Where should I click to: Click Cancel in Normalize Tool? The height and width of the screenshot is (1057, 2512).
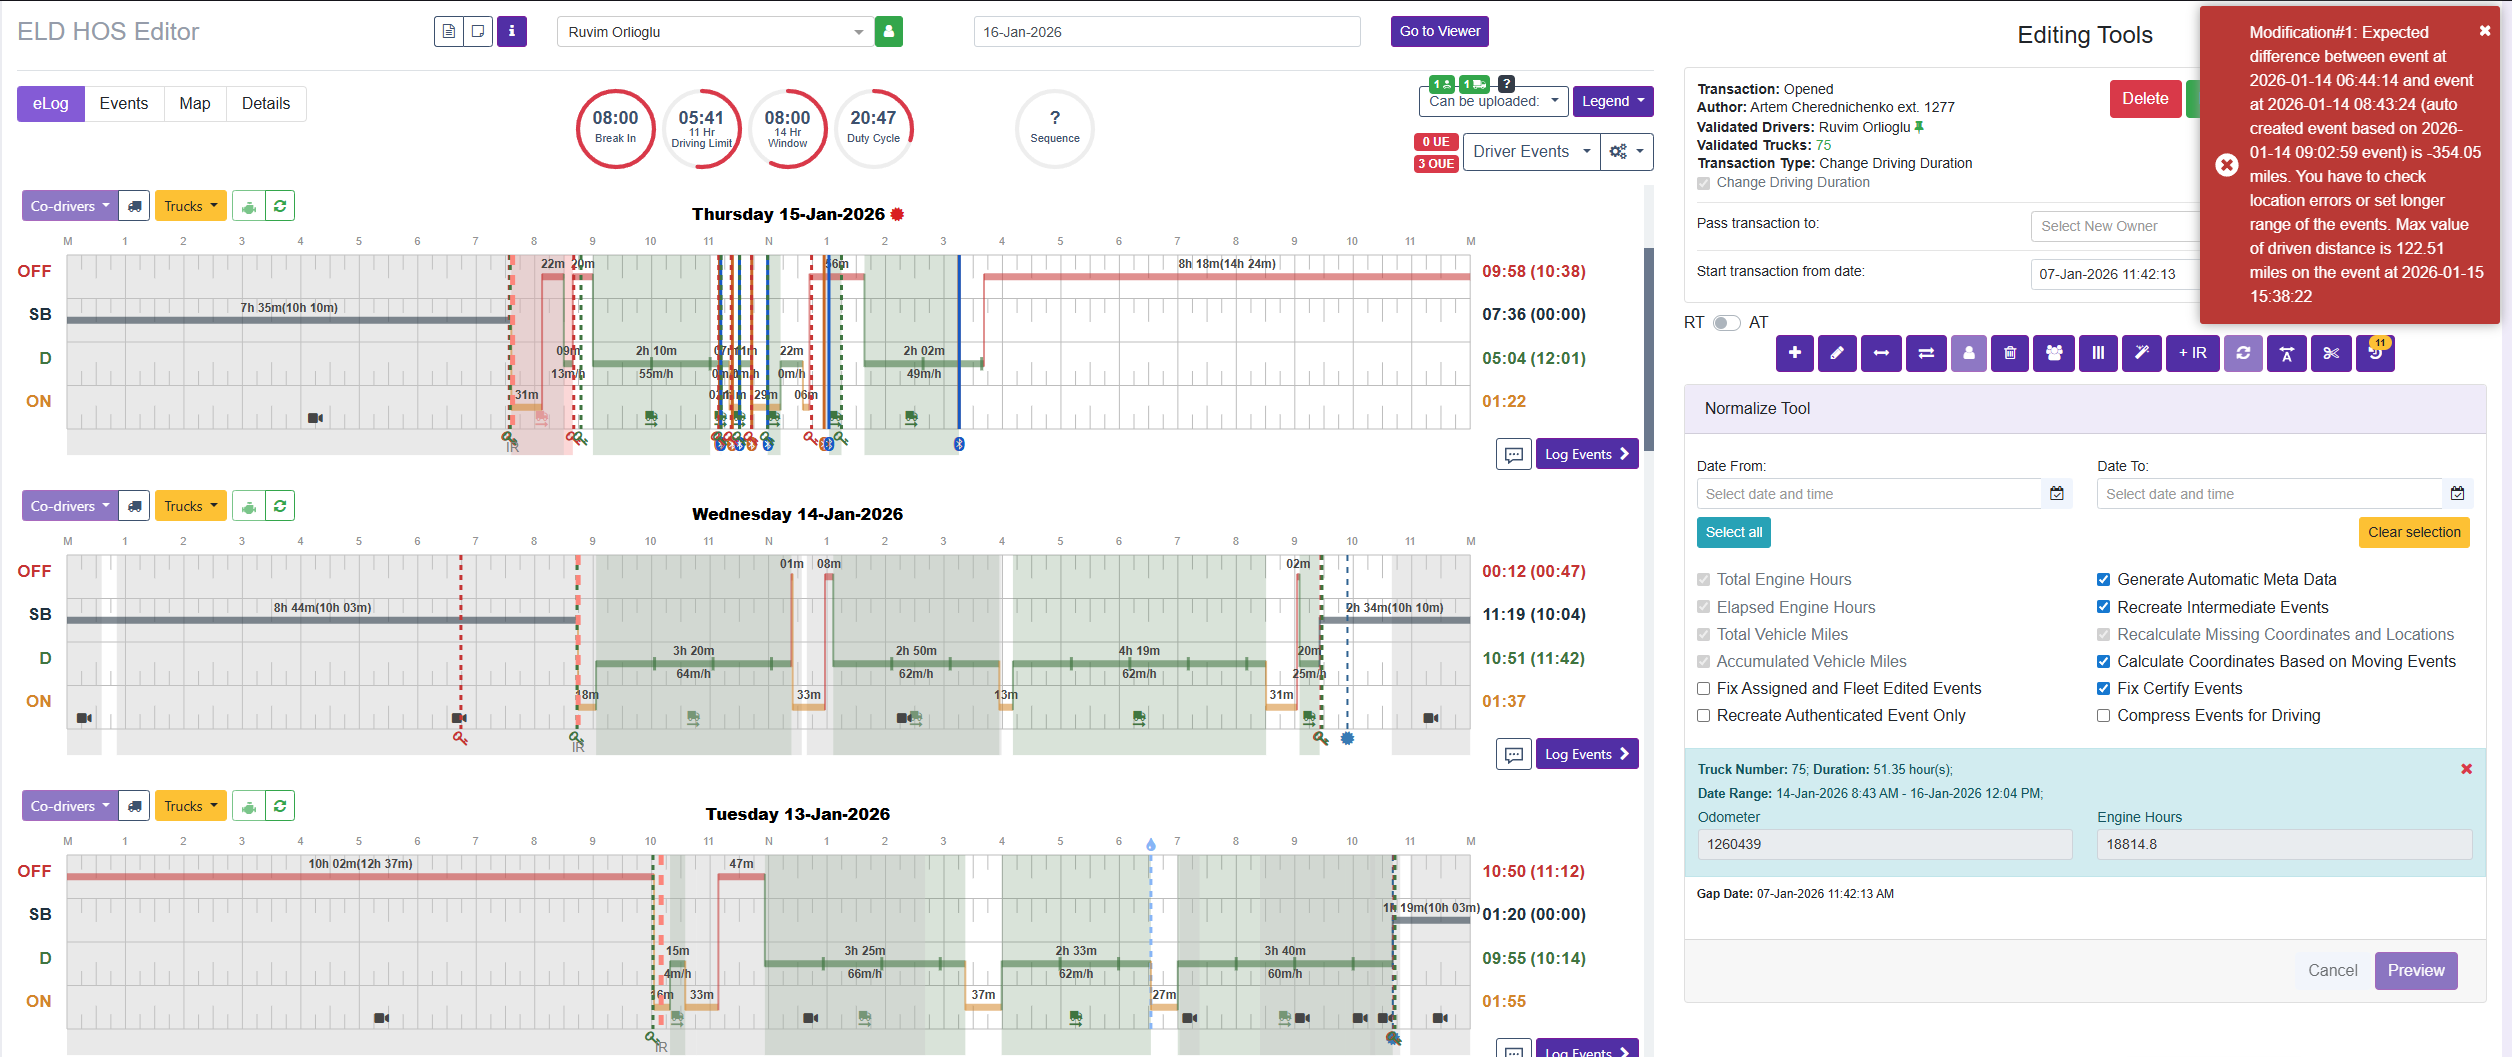click(x=2332, y=971)
